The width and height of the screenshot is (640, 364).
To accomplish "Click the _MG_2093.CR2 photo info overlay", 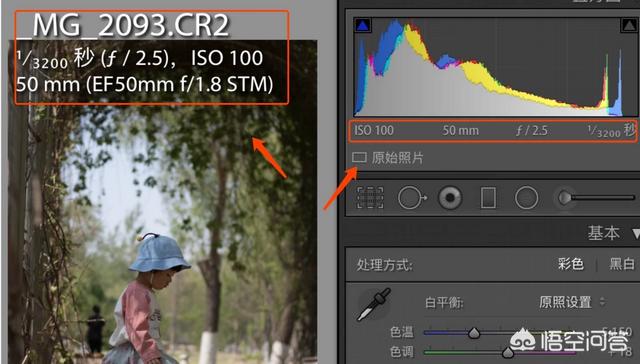I will coord(151,58).
